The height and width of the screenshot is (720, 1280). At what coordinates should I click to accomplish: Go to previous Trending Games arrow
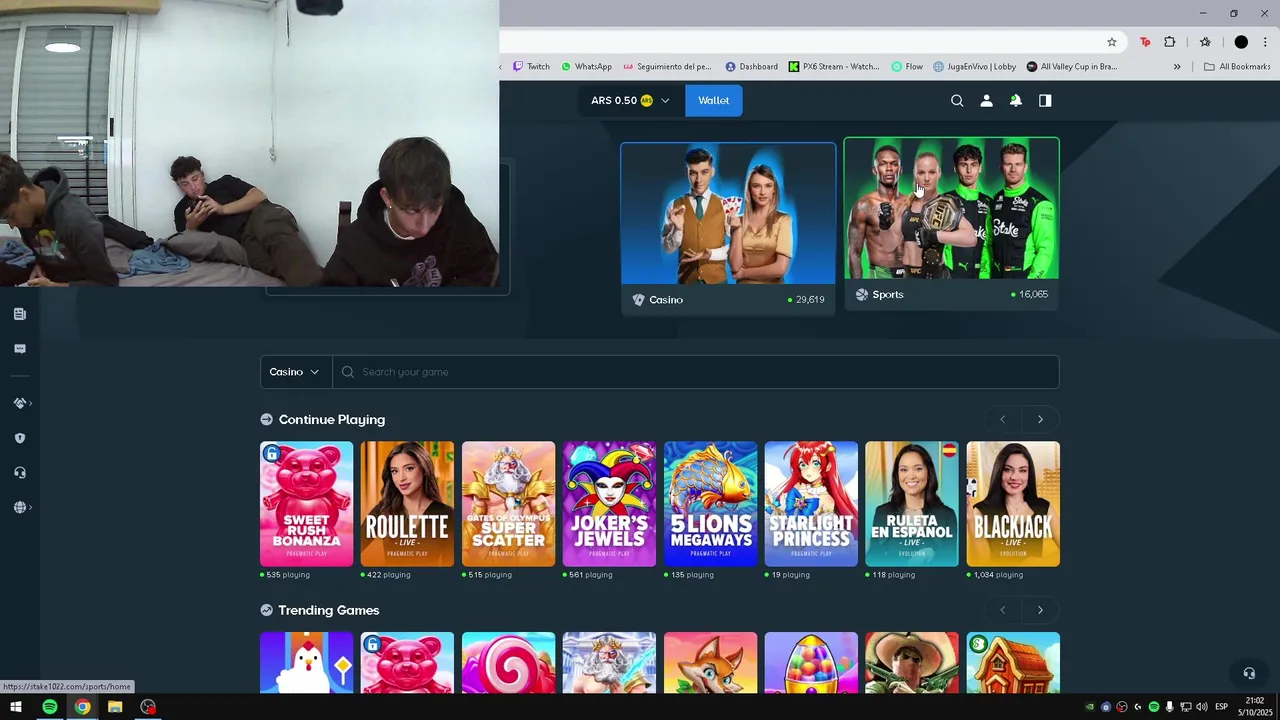click(1002, 610)
